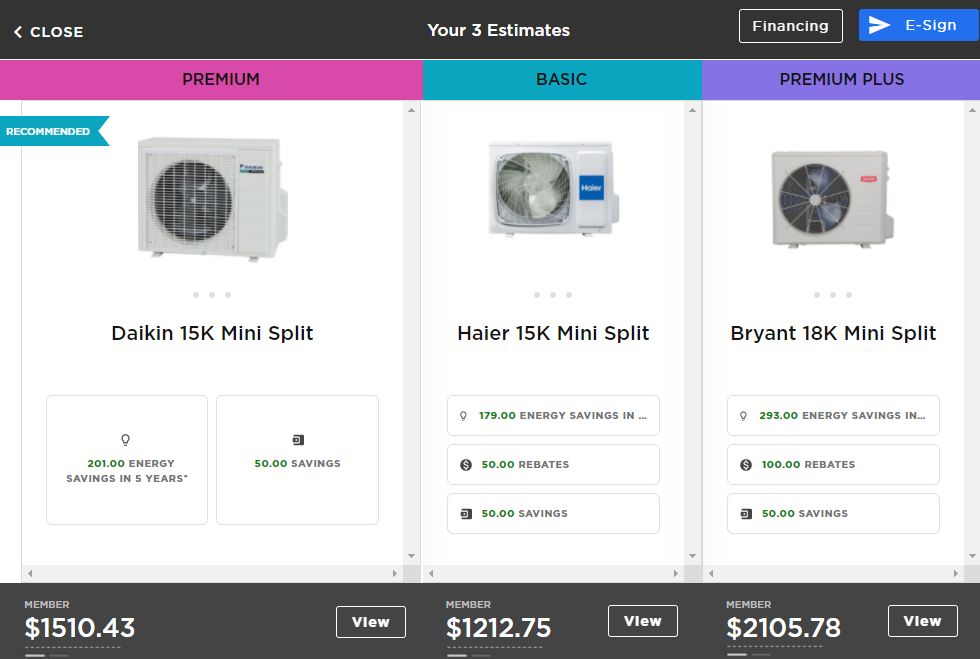
Task: Click the rebates icon on Bryant estimate
Action: tap(747, 464)
